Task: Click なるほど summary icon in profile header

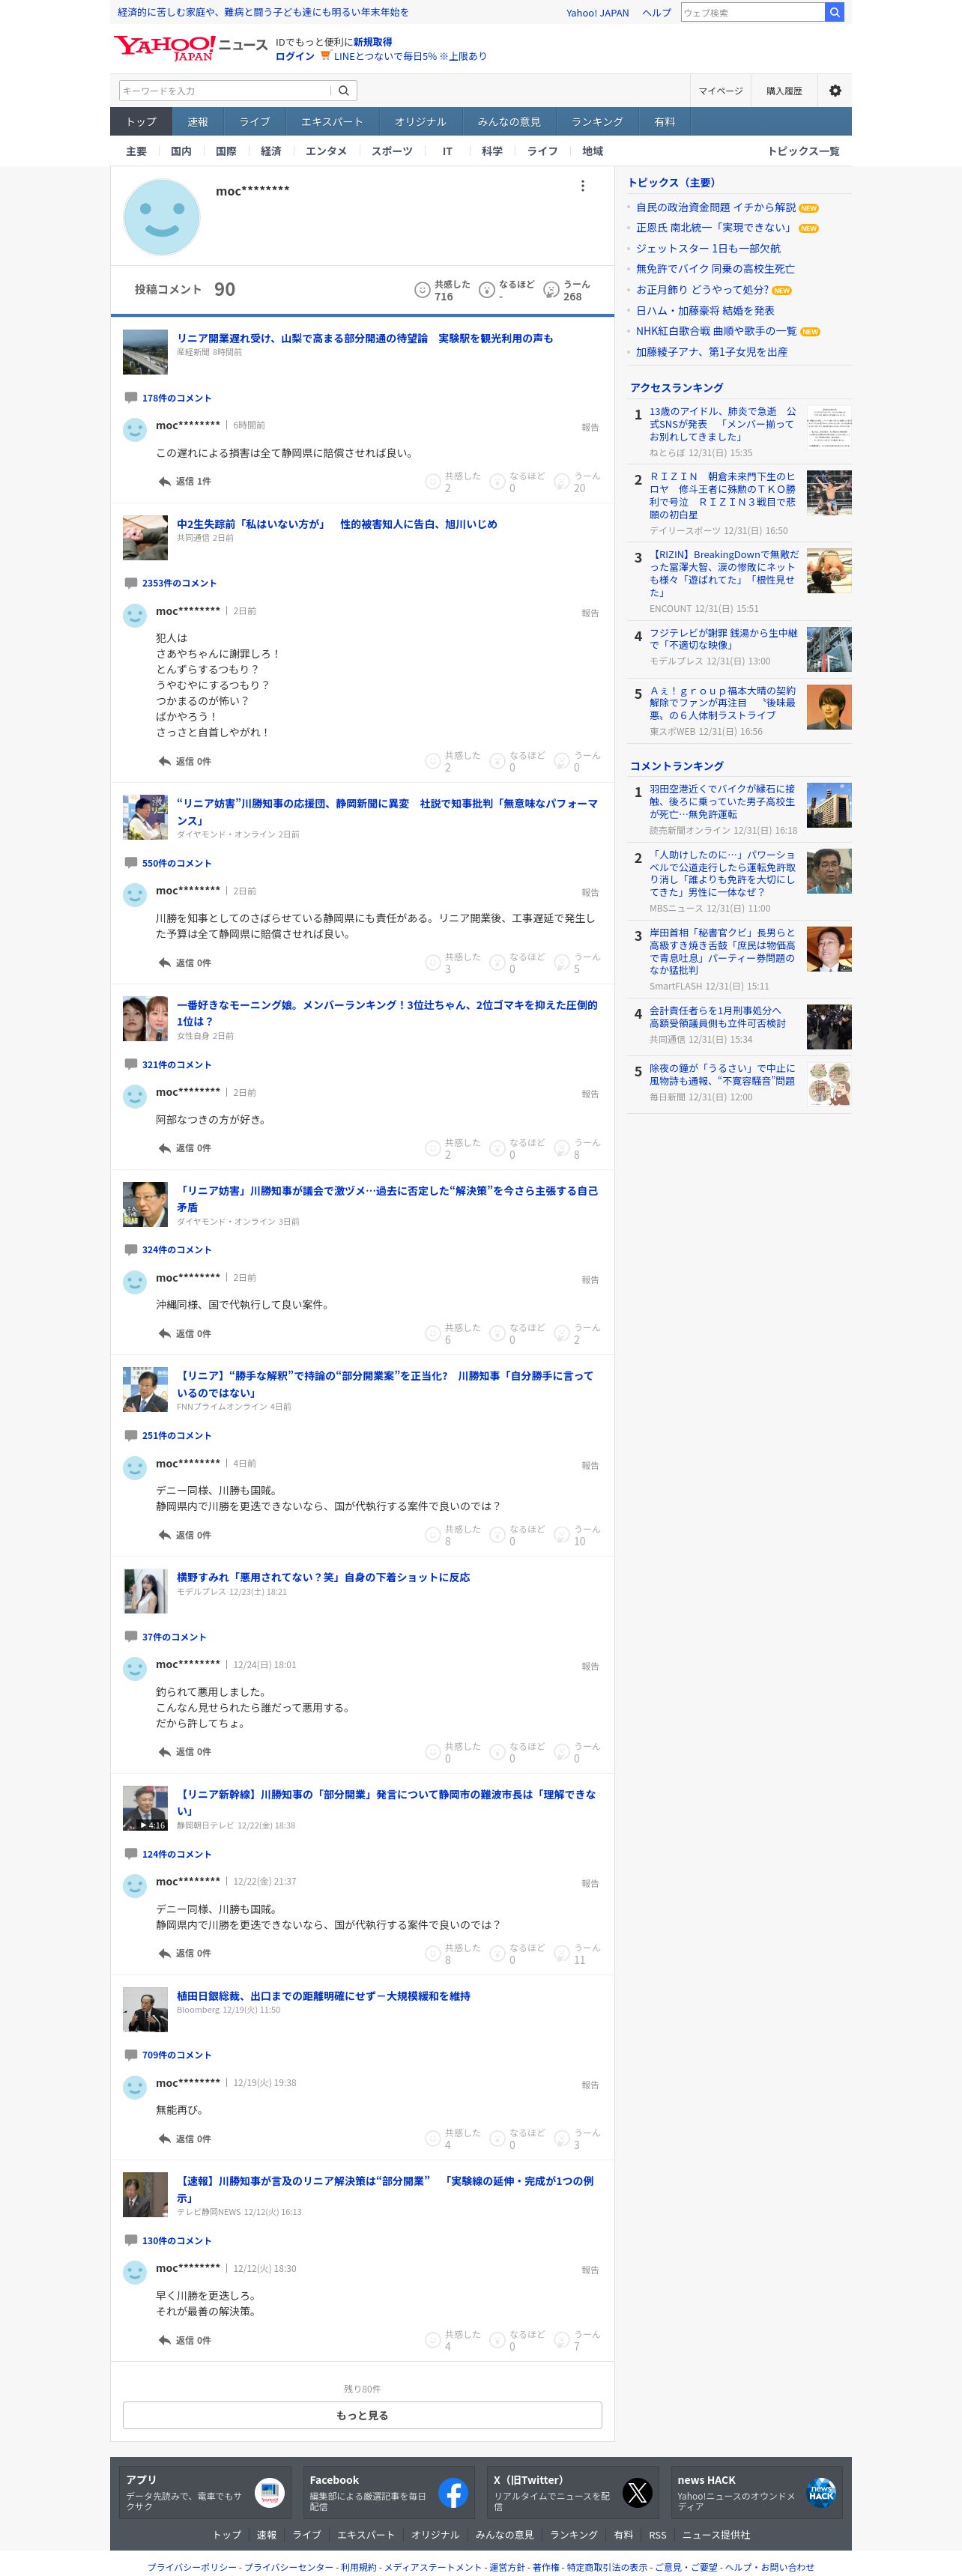Action: 487,290
